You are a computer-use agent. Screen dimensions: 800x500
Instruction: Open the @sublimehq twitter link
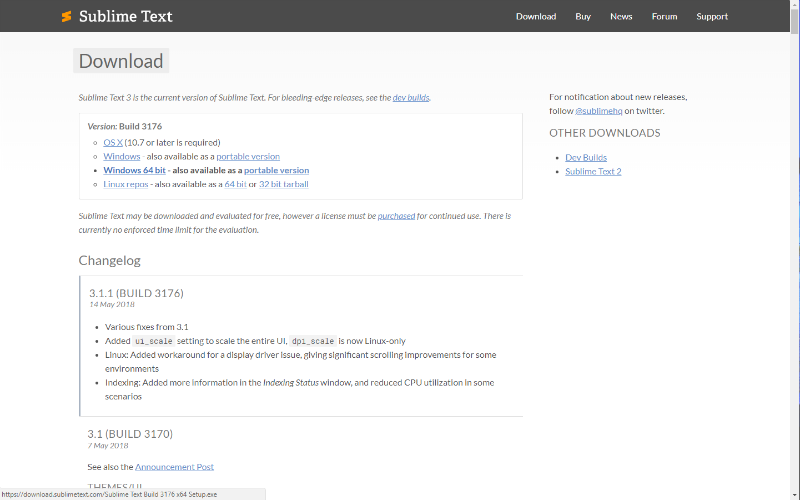tap(598, 111)
